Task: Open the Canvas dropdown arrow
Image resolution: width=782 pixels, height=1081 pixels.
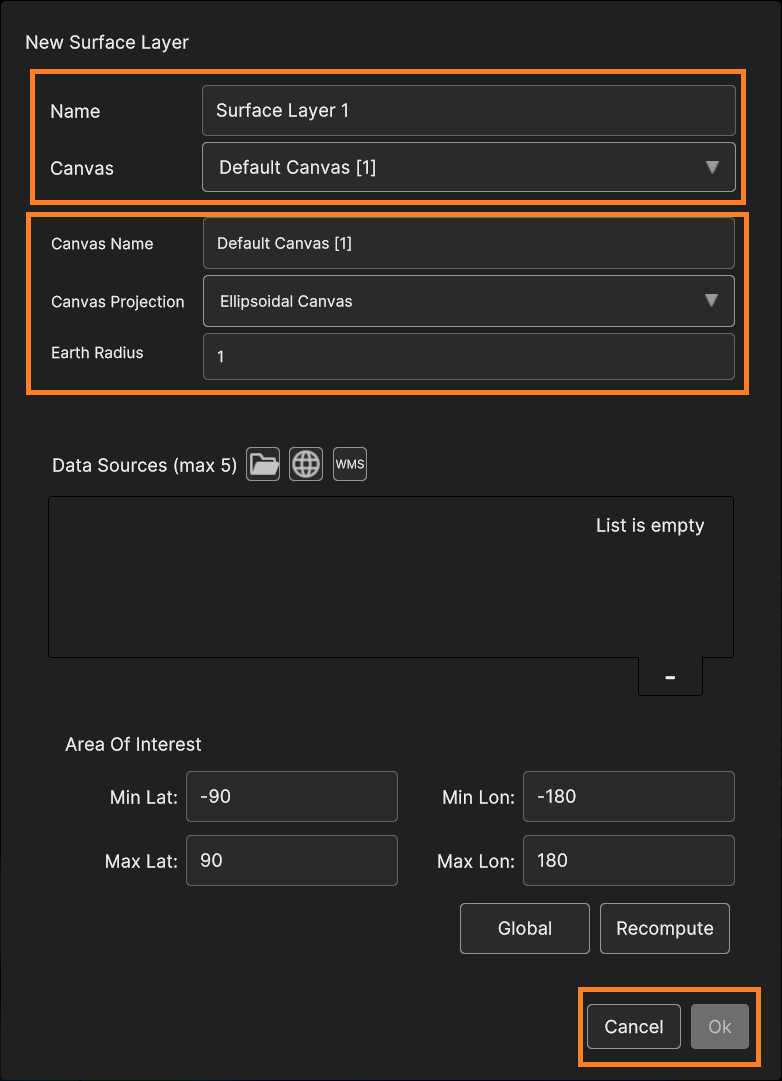Action: pyautogui.click(x=712, y=167)
